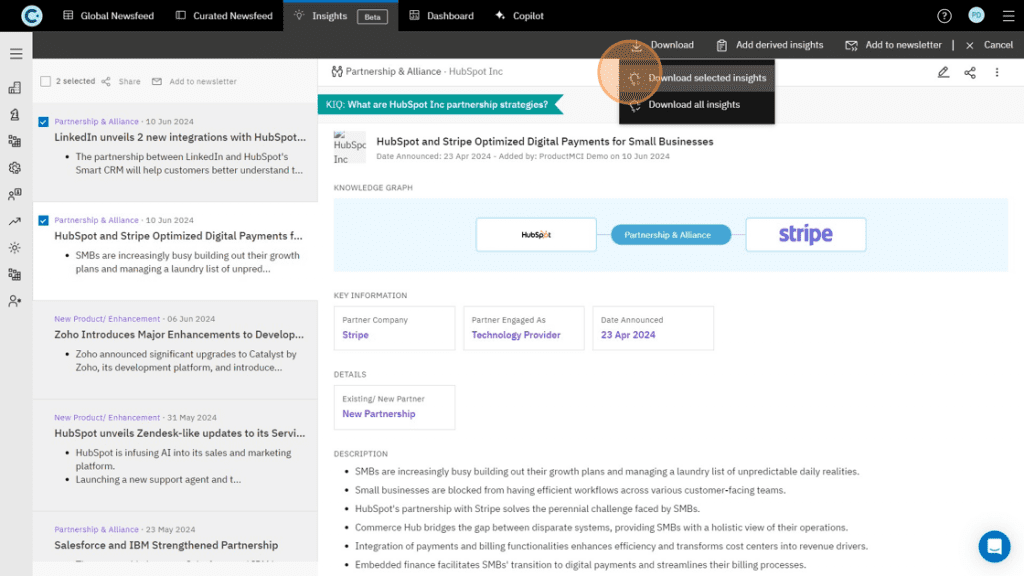Uncheck the LinkedIn integrations insight checkbox
The height and width of the screenshot is (576, 1024).
coord(43,122)
